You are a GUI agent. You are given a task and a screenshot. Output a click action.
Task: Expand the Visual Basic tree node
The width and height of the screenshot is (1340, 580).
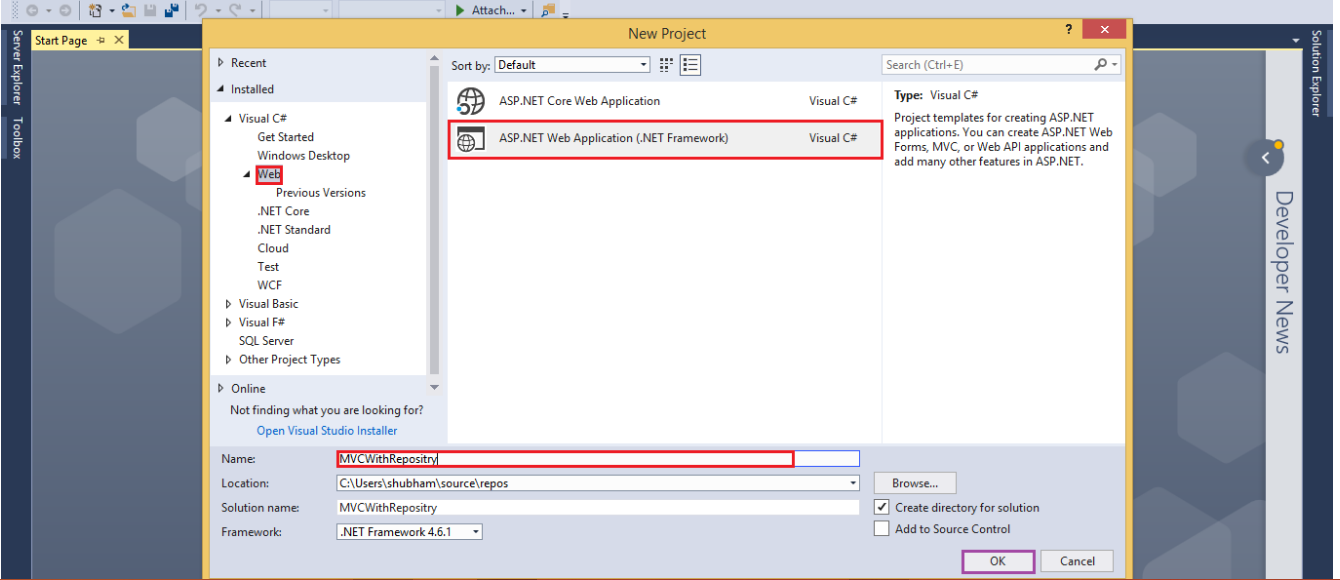coord(229,304)
